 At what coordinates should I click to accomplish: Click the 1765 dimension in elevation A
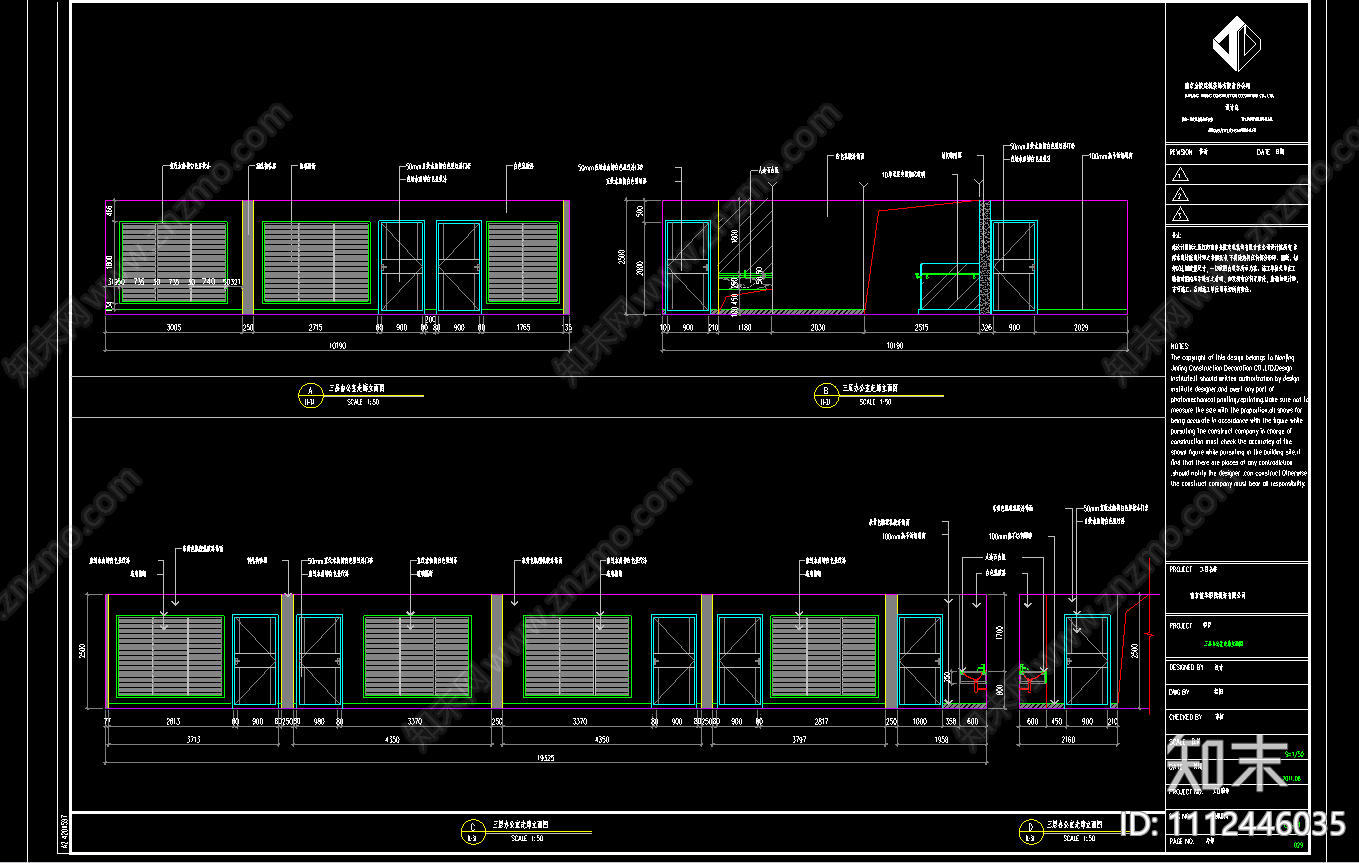click(x=523, y=327)
